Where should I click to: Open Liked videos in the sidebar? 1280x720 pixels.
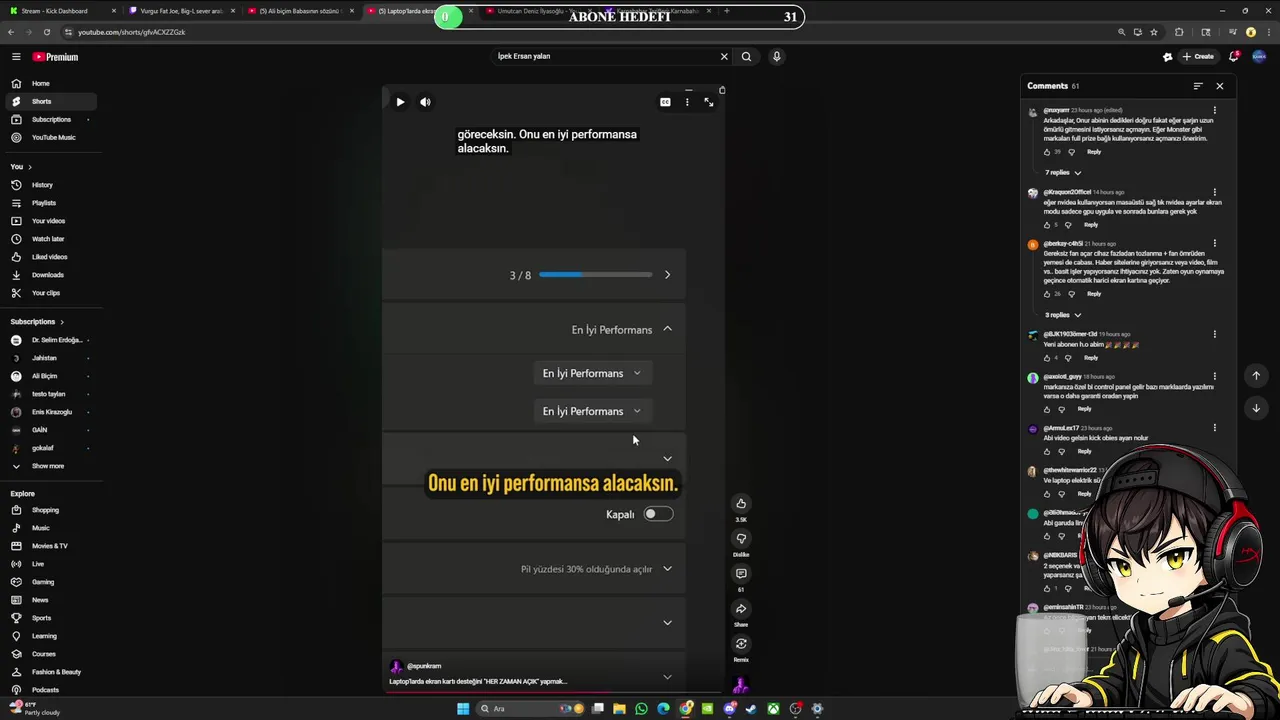click(50, 257)
